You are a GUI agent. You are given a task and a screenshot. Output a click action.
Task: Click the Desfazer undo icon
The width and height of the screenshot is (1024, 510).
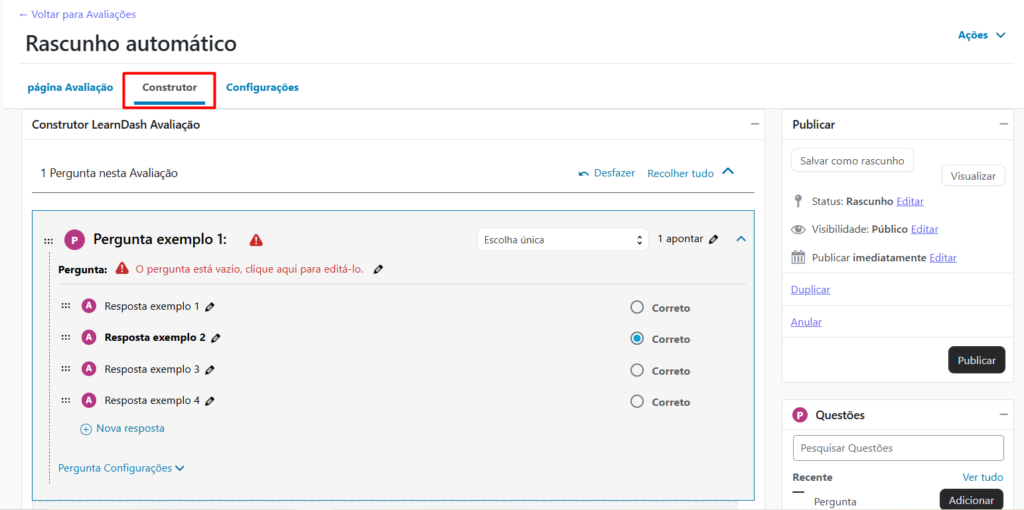pyautogui.click(x=583, y=174)
